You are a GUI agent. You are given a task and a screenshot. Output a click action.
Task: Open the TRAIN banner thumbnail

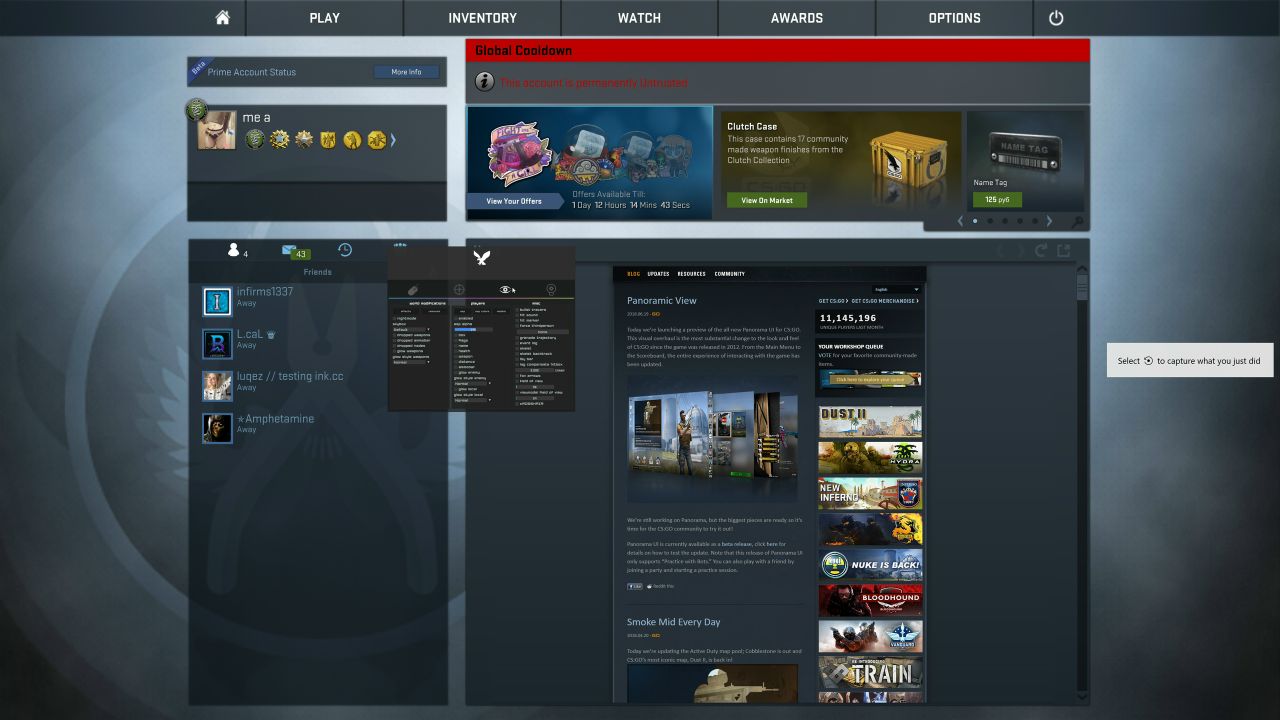point(870,672)
